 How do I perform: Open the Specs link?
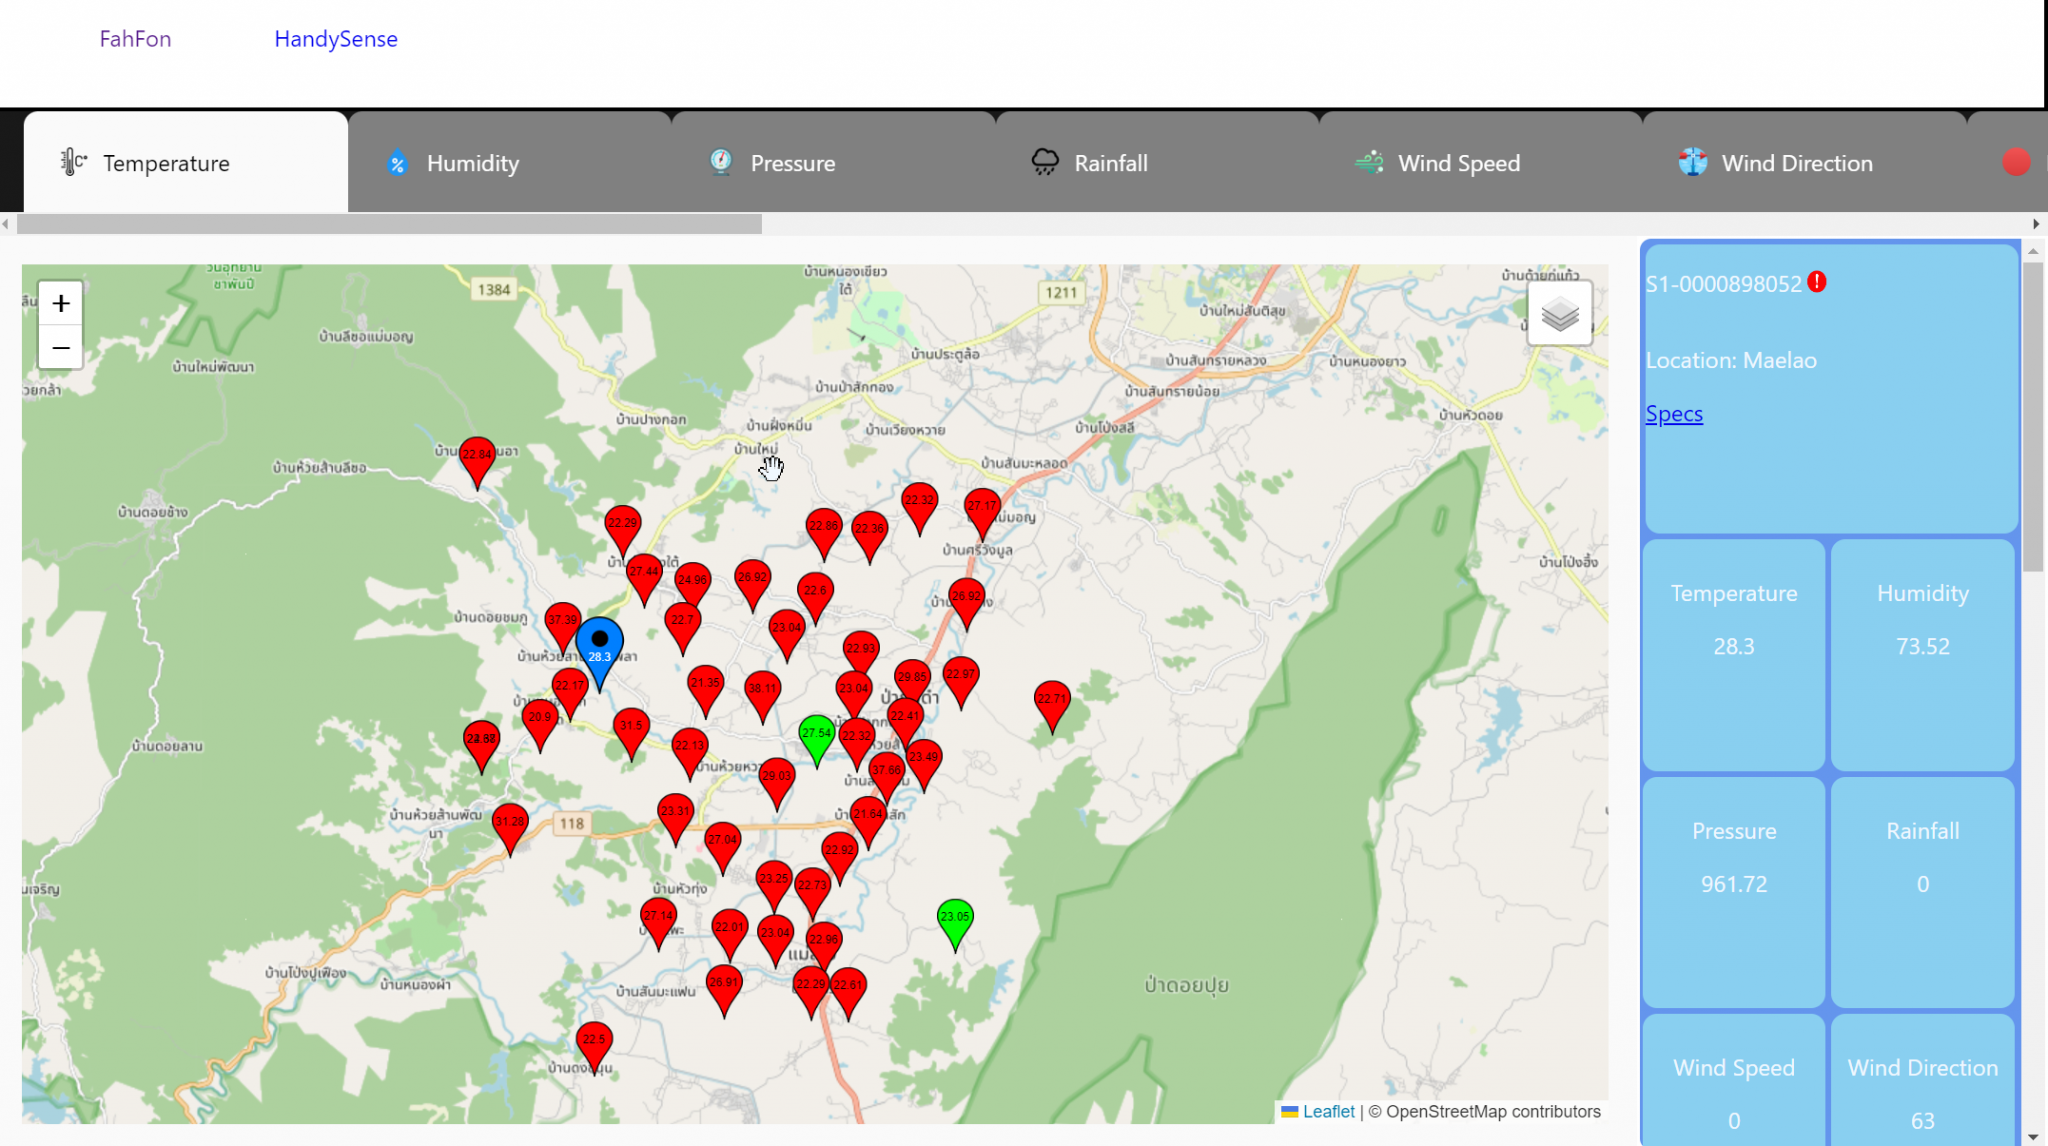point(1674,414)
